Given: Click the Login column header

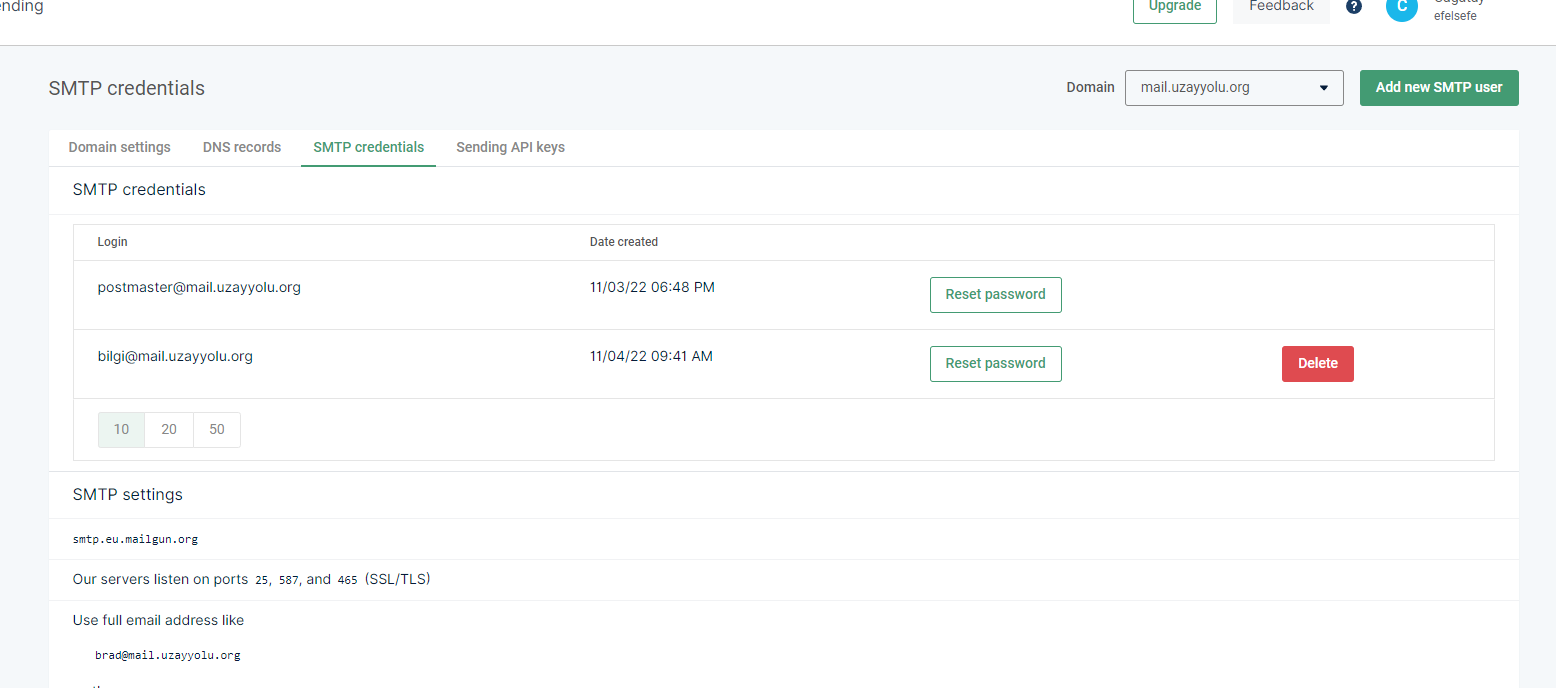Looking at the screenshot, I should (x=112, y=242).
